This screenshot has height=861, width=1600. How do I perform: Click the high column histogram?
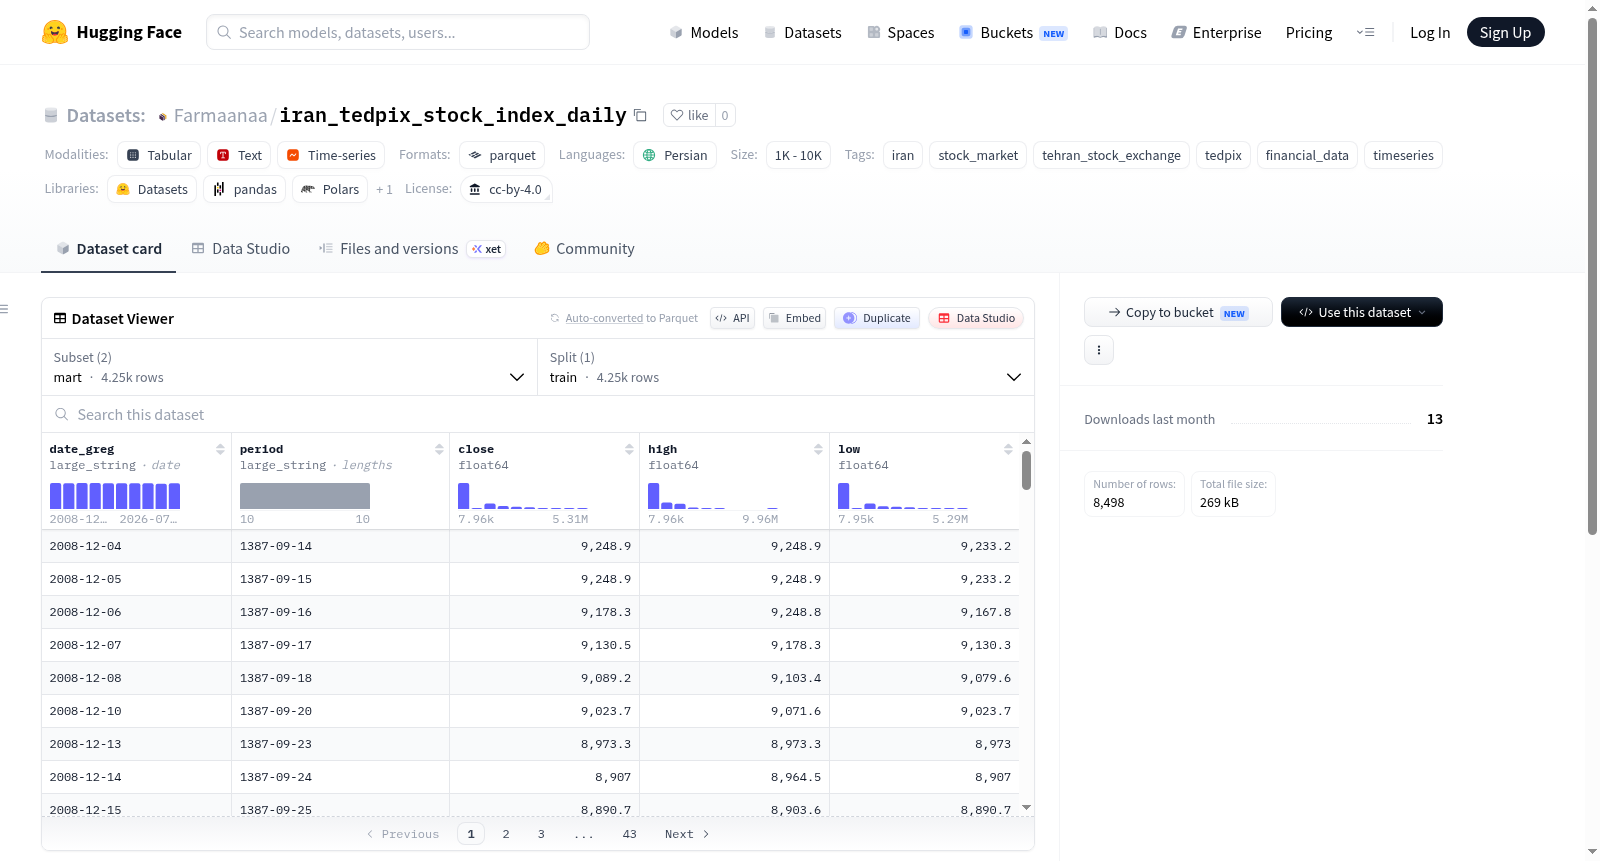coord(713,496)
